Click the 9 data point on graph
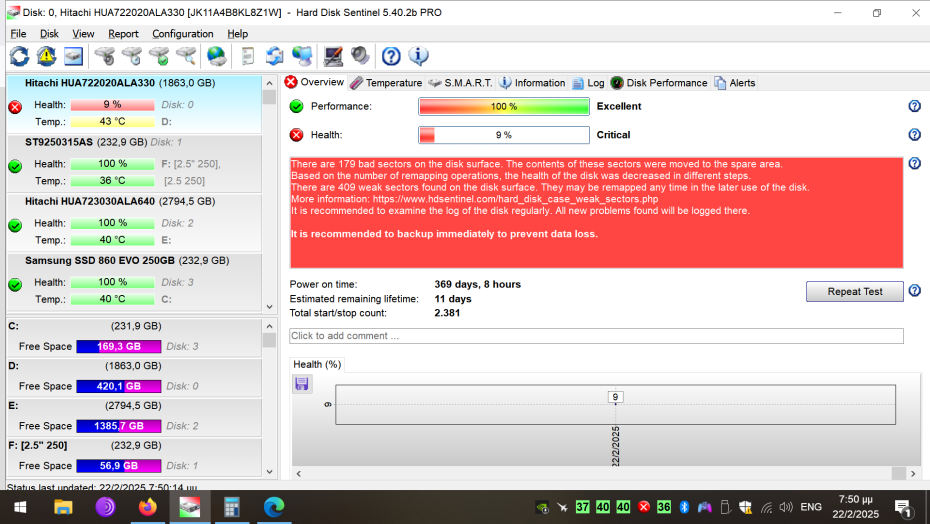The height and width of the screenshot is (524, 930). [615, 398]
